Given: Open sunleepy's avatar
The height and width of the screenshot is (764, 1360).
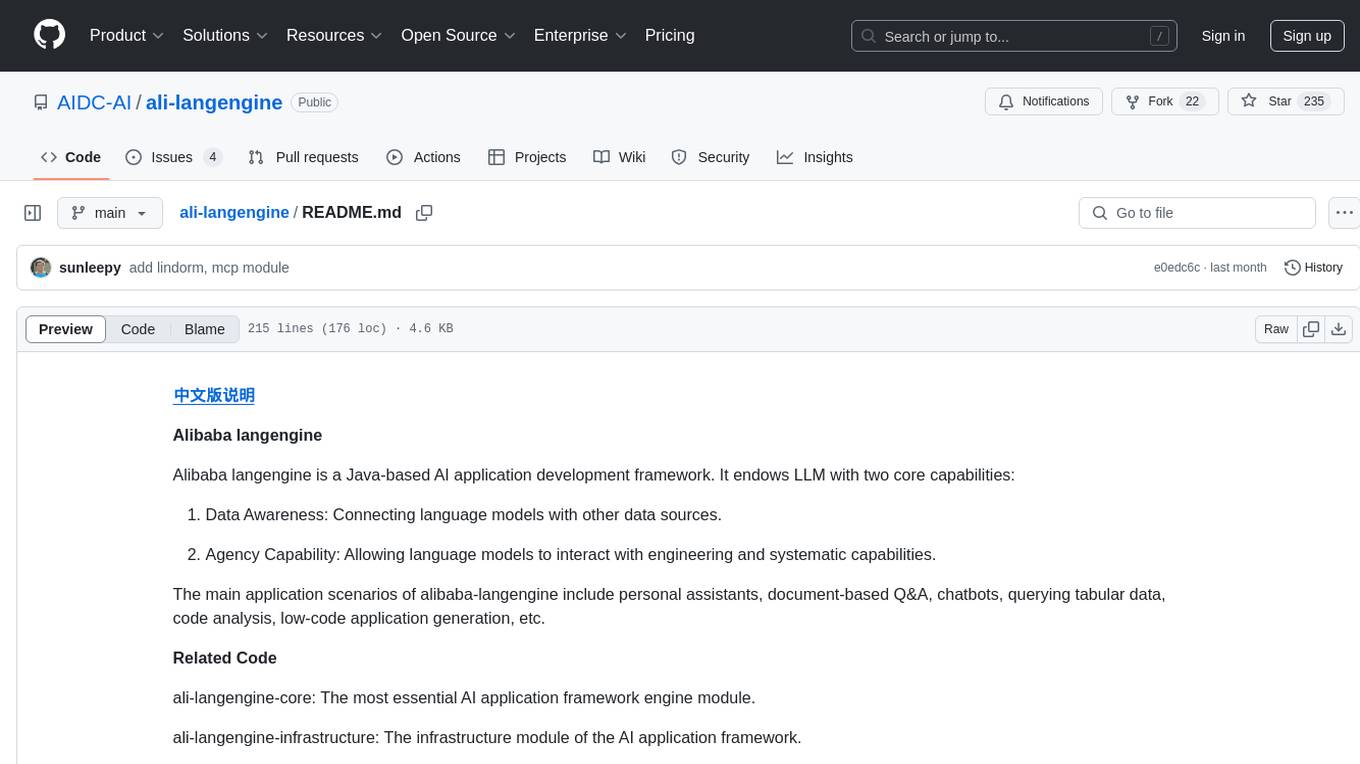Looking at the screenshot, I should (x=41, y=268).
